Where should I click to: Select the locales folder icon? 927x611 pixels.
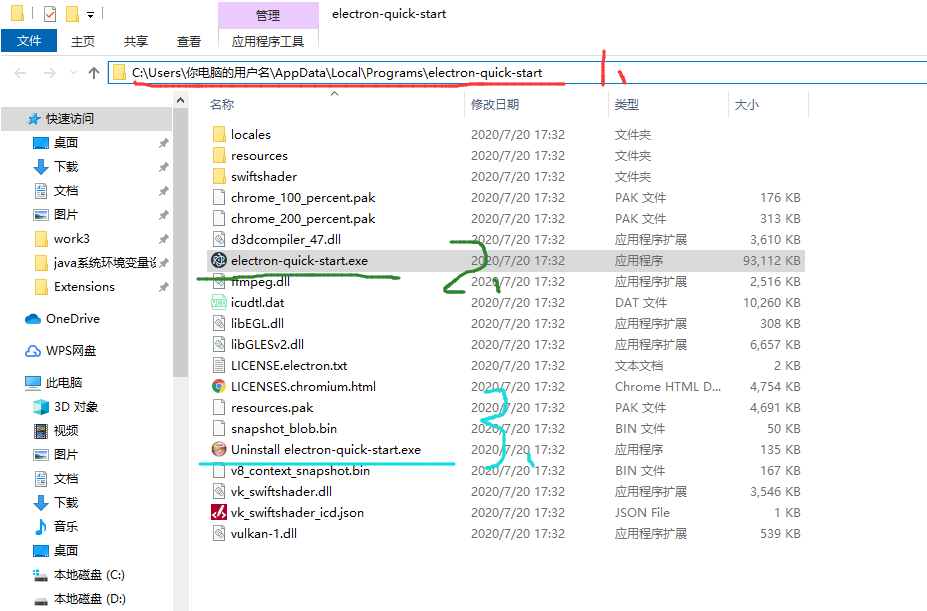click(219, 134)
